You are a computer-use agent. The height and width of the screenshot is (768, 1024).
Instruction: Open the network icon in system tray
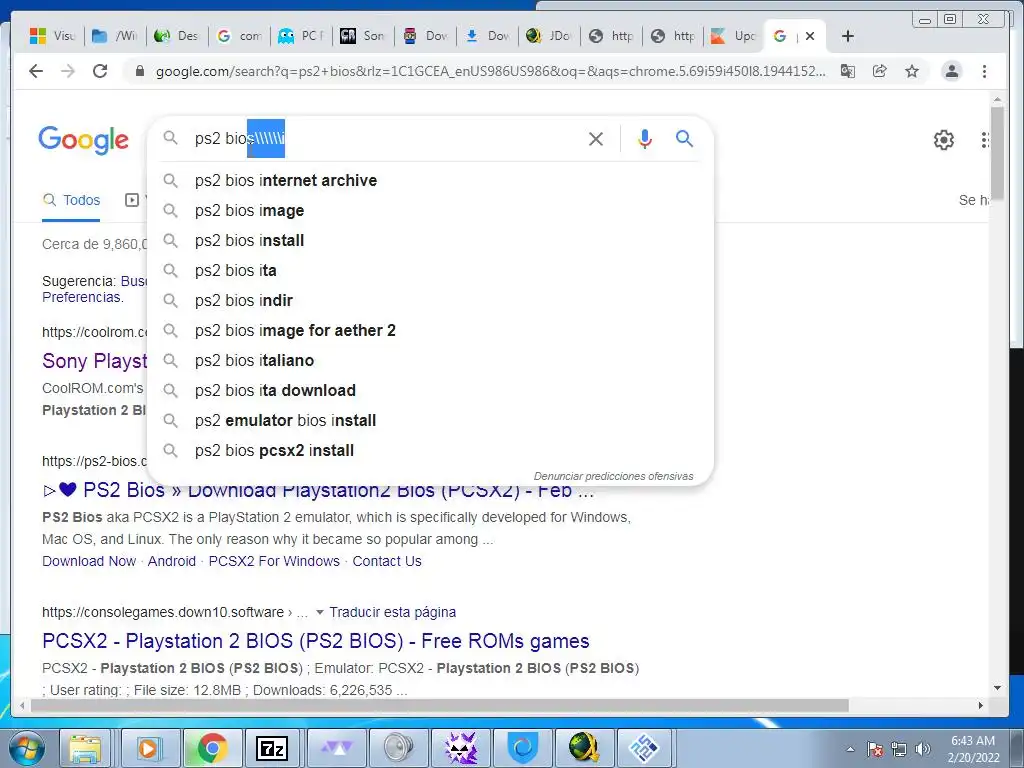899,749
